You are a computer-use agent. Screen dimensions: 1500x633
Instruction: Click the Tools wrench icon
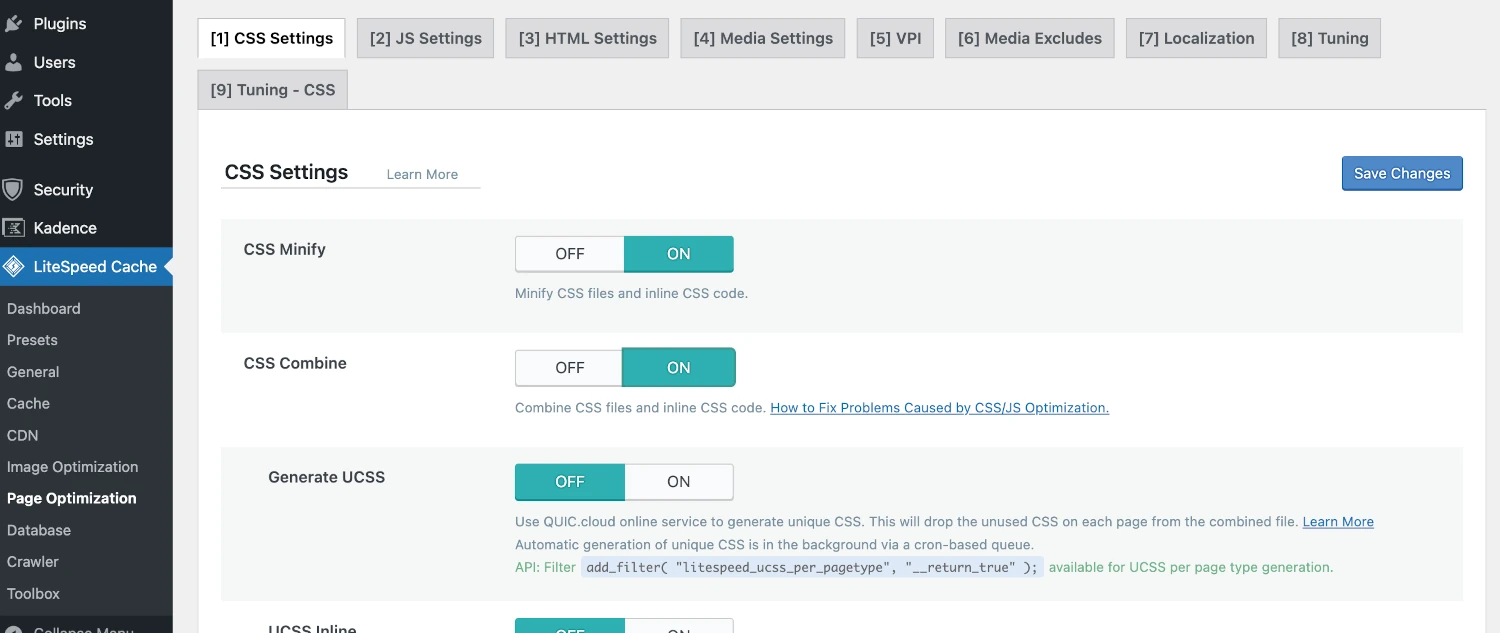coord(13,100)
